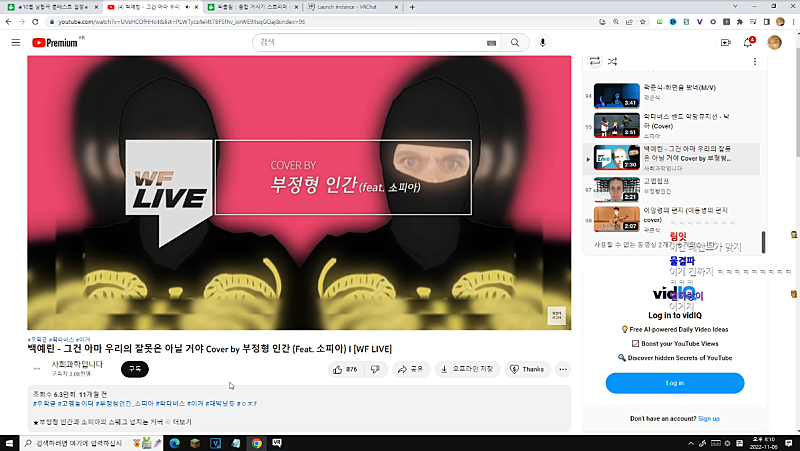Show hidden system tray icons
This screenshot has width=800, height=451.
pos(691,443)
